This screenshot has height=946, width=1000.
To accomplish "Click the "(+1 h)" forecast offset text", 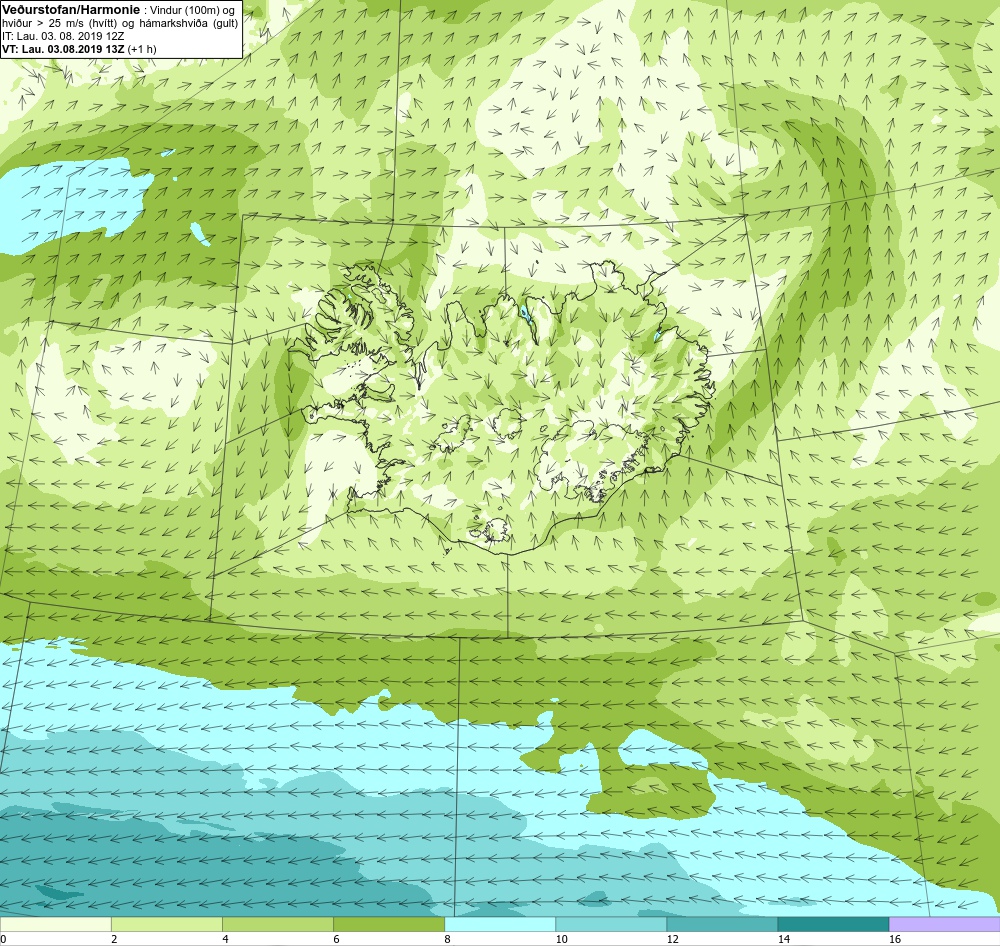I will coord(142,48).
